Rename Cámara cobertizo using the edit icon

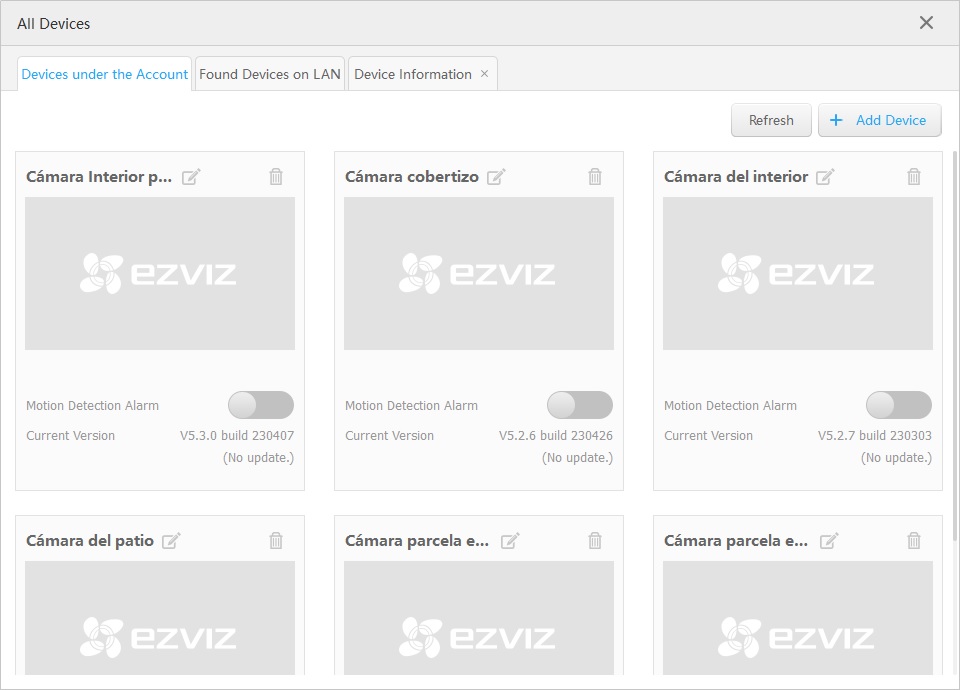pos(496,177)
